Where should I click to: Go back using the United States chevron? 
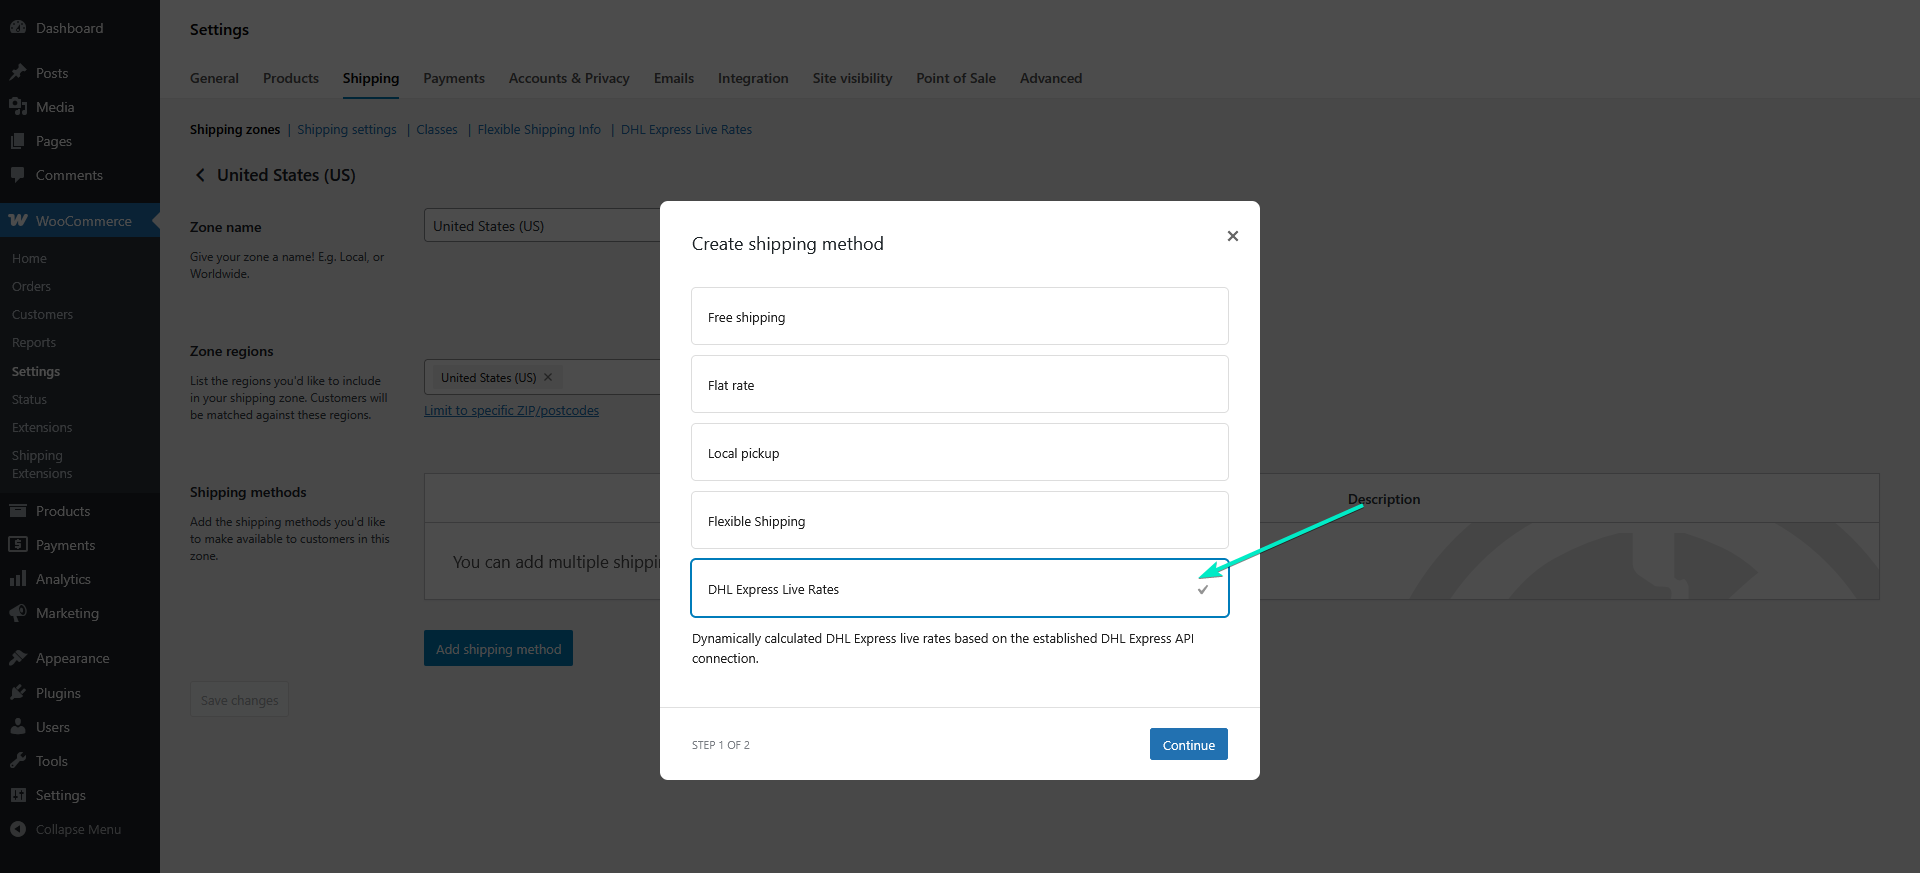coord(200,175)
